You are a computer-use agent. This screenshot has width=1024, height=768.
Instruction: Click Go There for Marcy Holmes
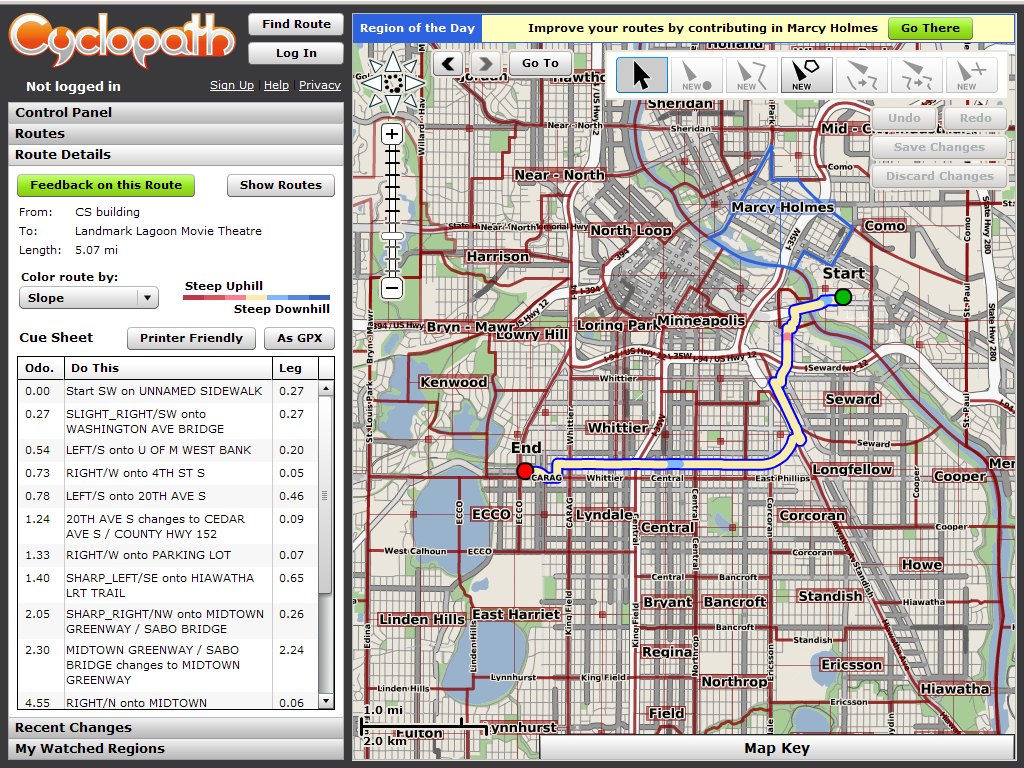coord(931,28)
